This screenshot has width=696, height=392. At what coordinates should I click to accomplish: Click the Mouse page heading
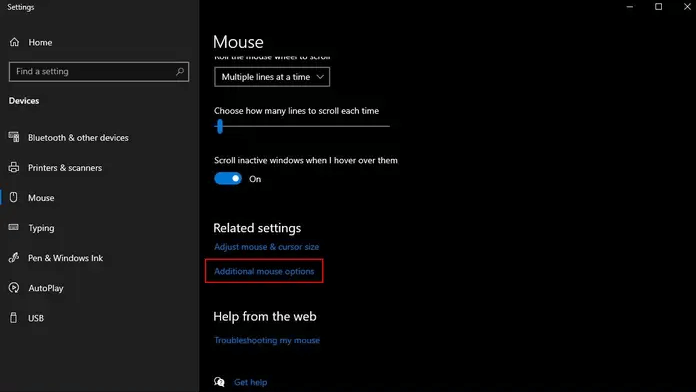(x=238, y=42)
